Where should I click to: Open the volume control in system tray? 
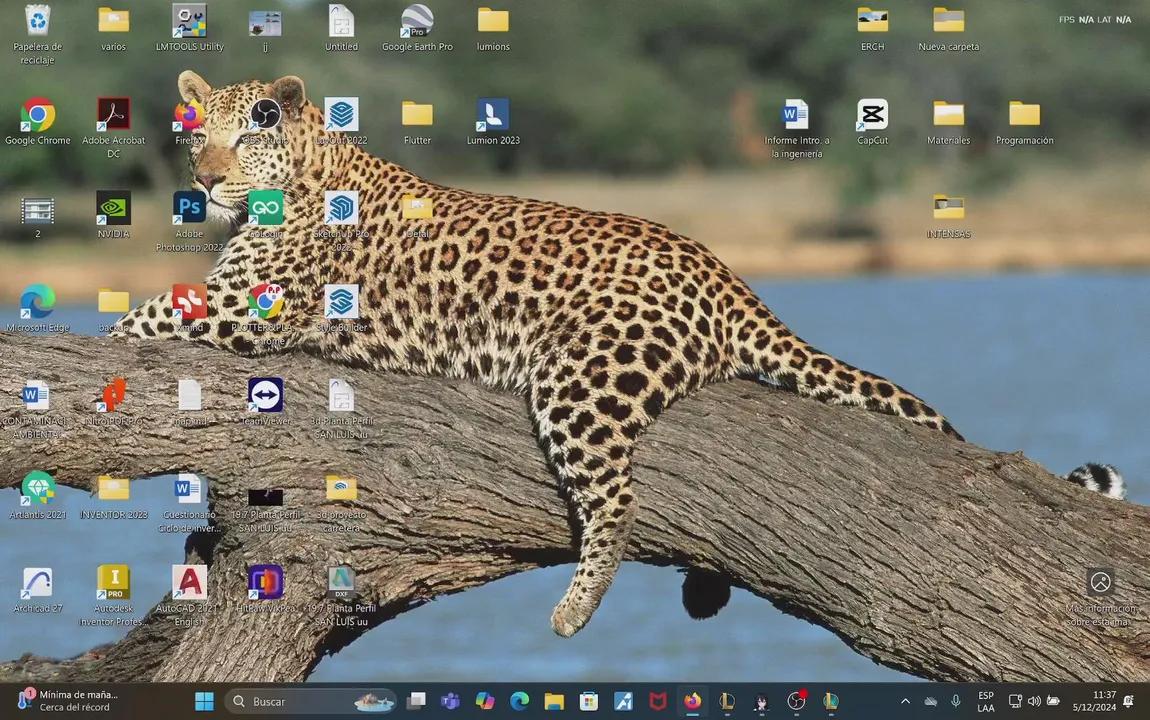(1034, 702)
